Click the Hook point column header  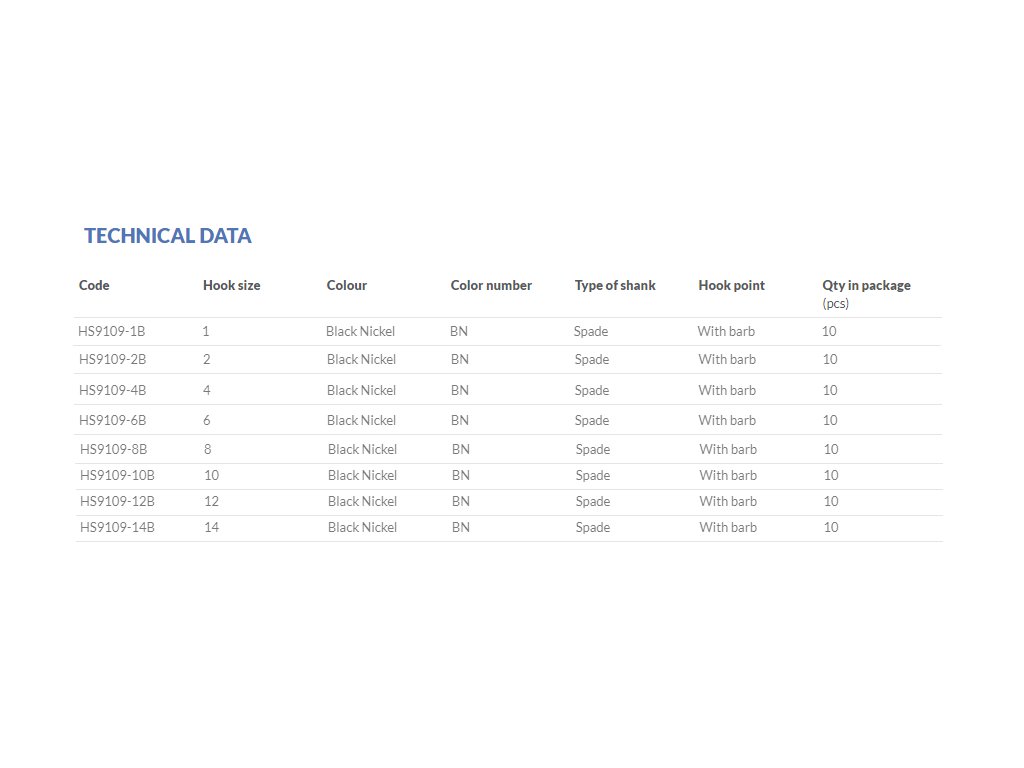[x=731, y=285]
